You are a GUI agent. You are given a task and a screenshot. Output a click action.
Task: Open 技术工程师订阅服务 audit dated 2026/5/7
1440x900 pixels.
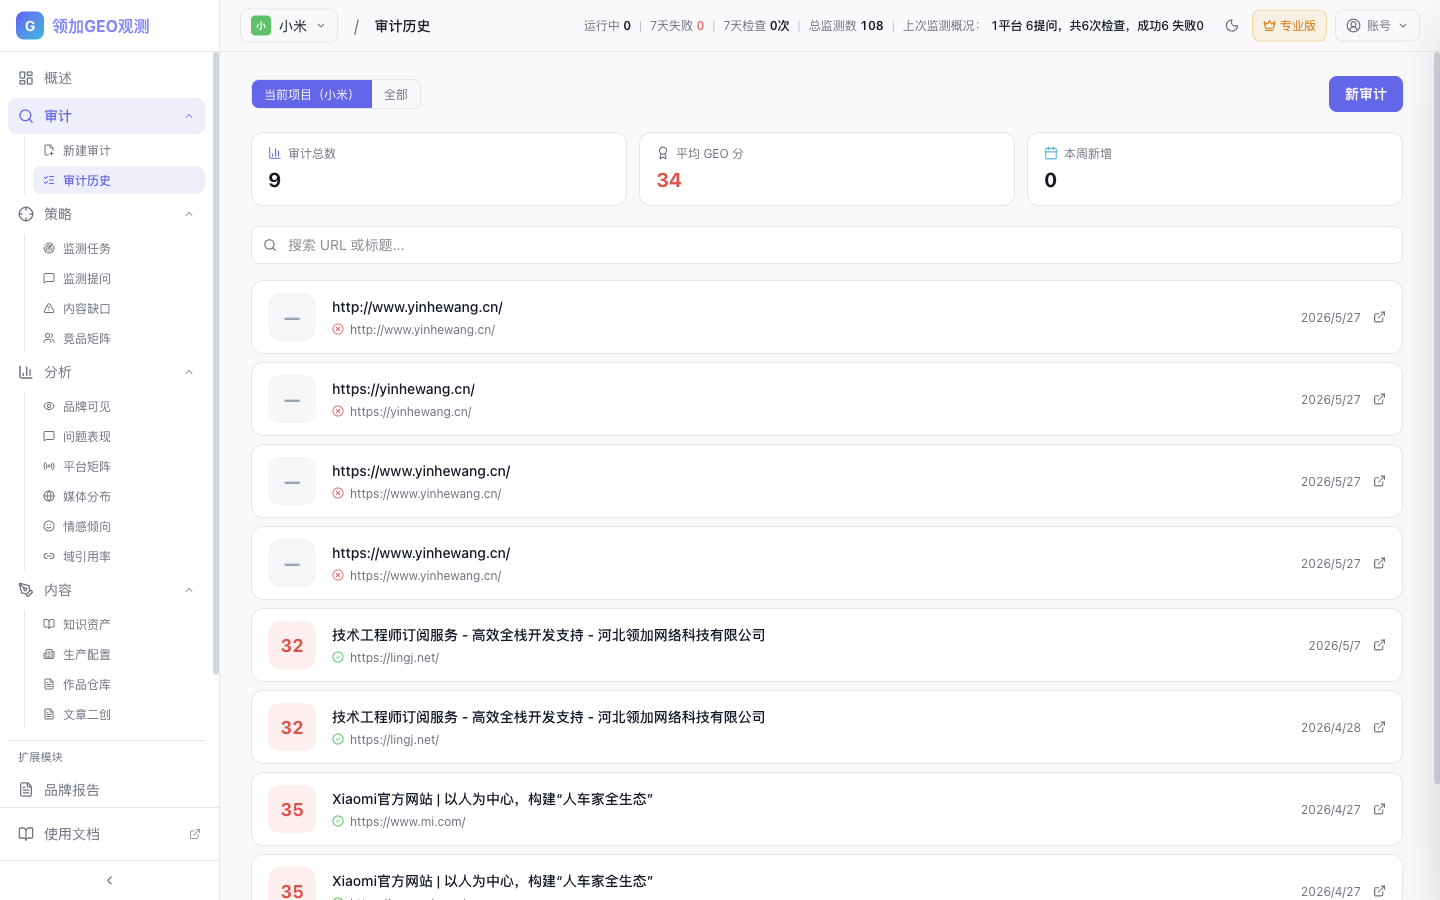(549, 635)
